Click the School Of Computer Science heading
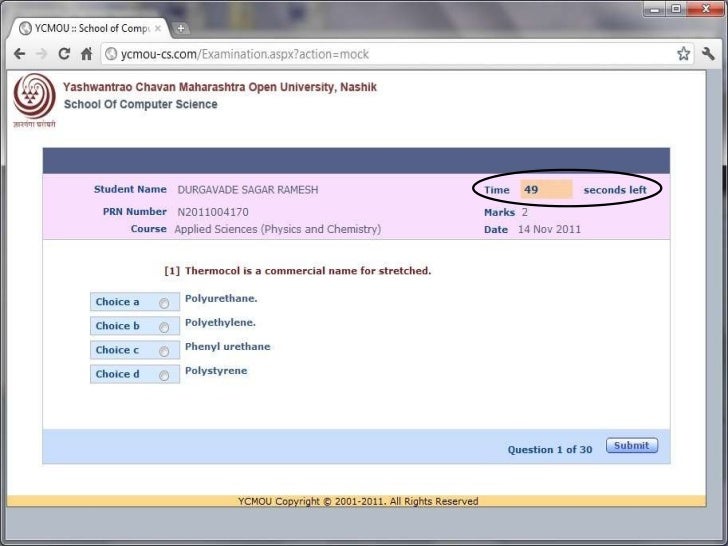The width and height of the screenshot is (728, 546). 141,104
